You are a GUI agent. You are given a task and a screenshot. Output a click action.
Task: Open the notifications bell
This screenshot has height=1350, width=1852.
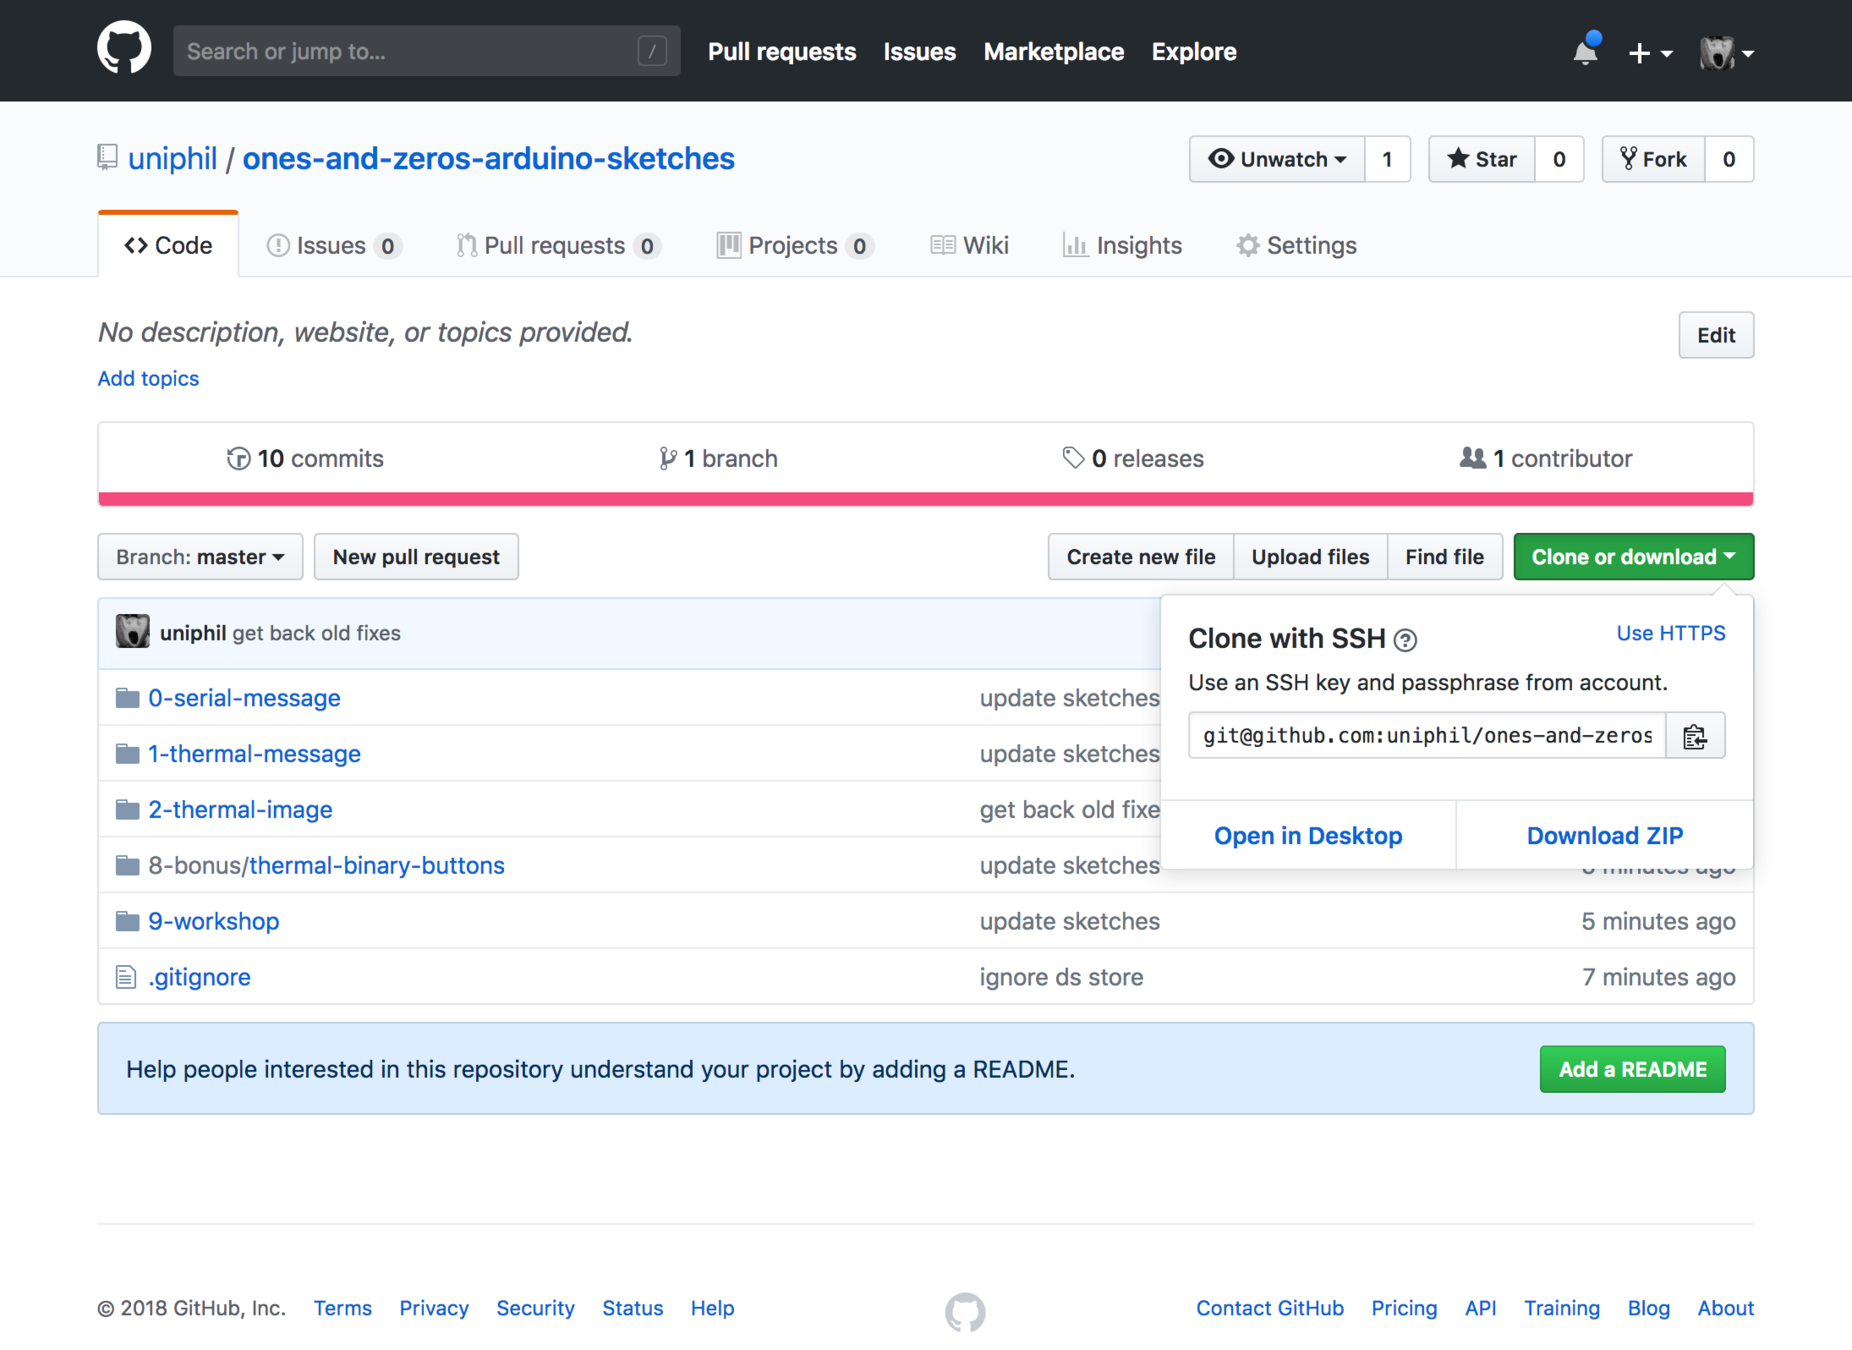1586,51
